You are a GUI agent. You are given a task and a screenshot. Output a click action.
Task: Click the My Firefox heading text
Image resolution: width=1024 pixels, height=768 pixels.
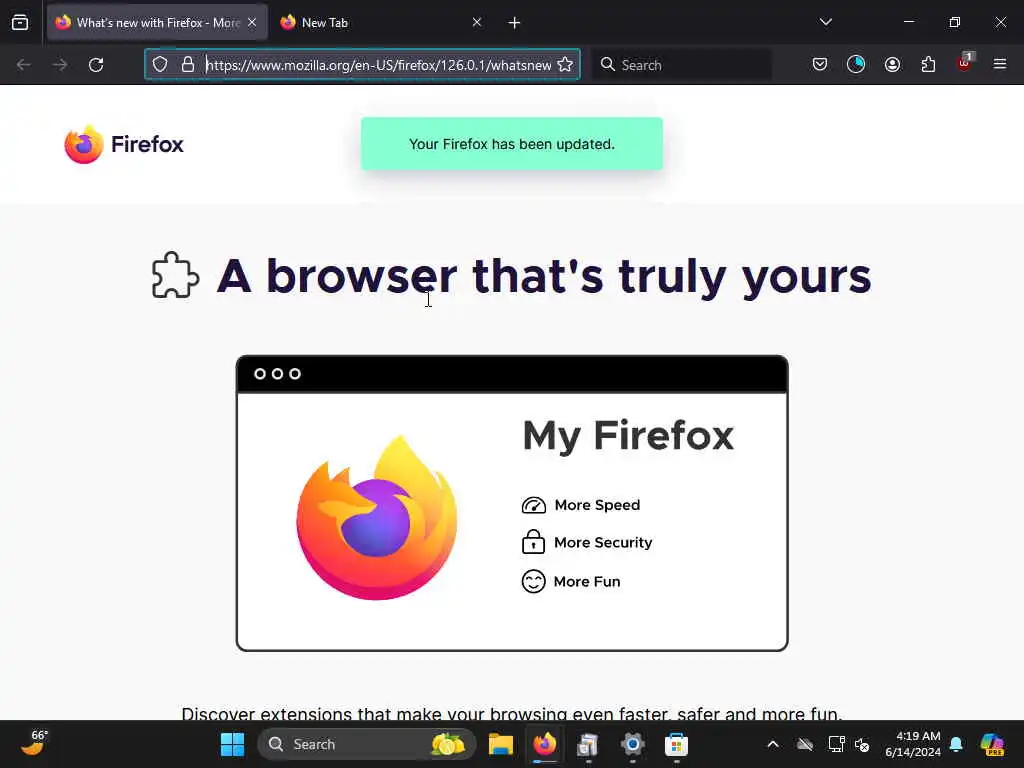tap(628, 436)
